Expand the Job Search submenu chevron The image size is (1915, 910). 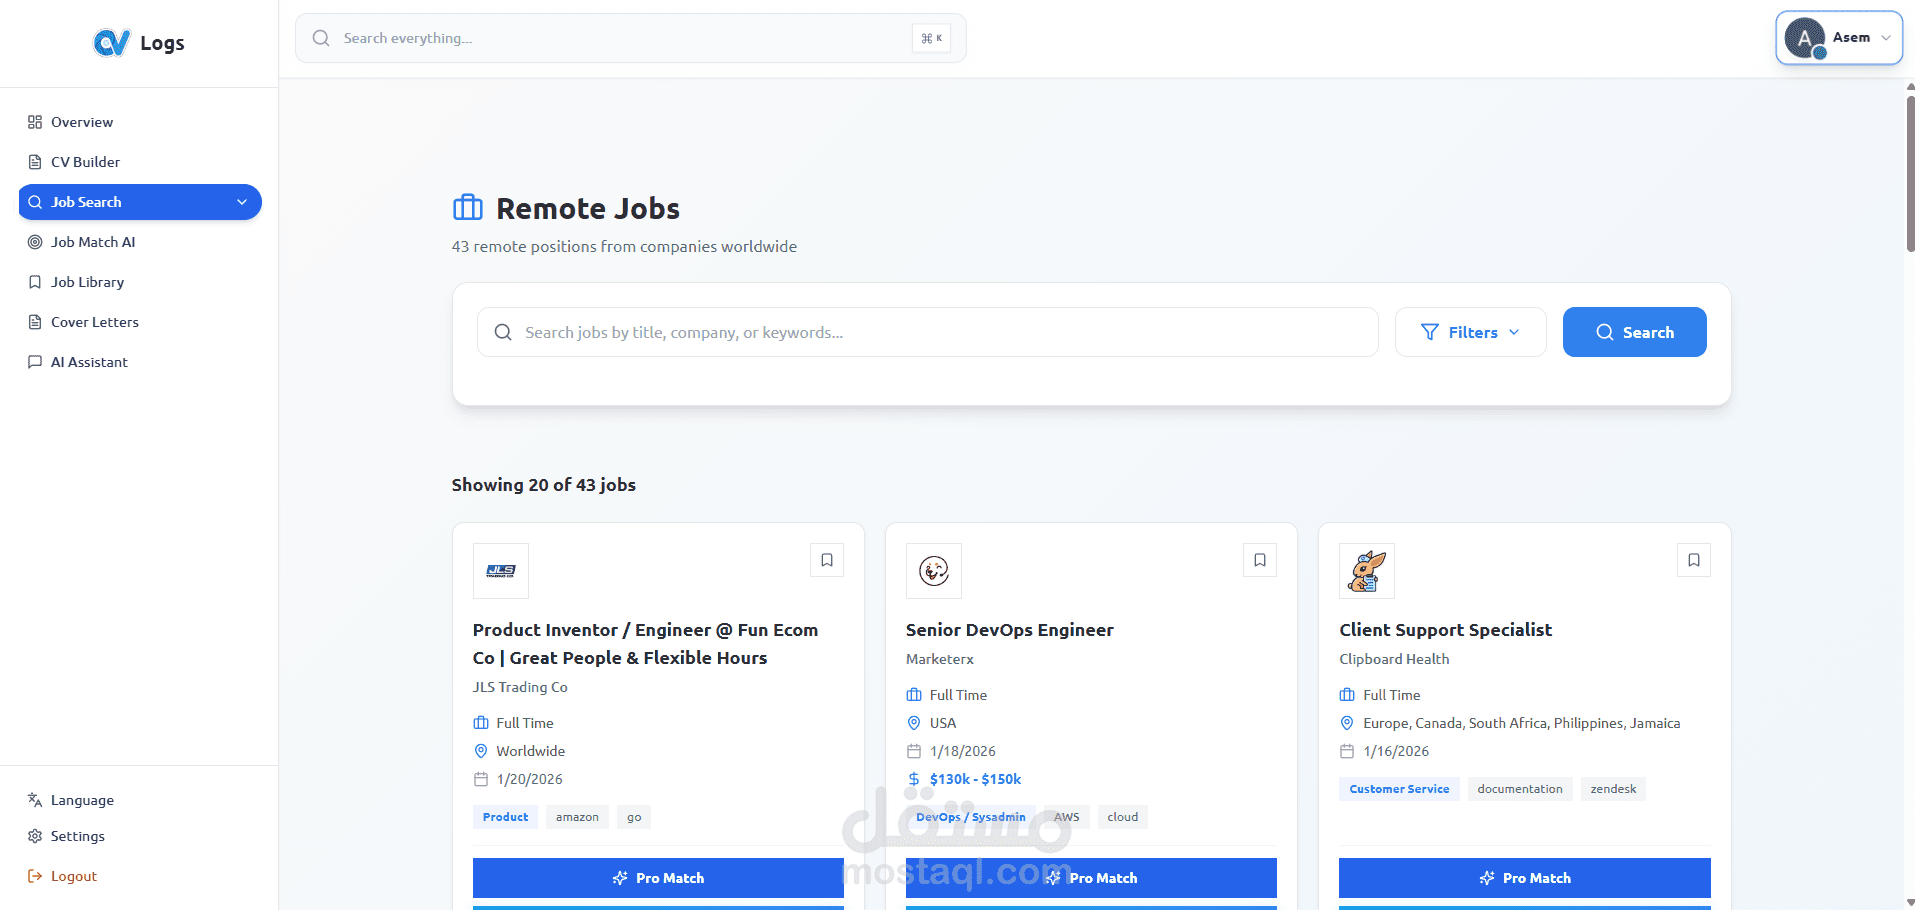242,202
